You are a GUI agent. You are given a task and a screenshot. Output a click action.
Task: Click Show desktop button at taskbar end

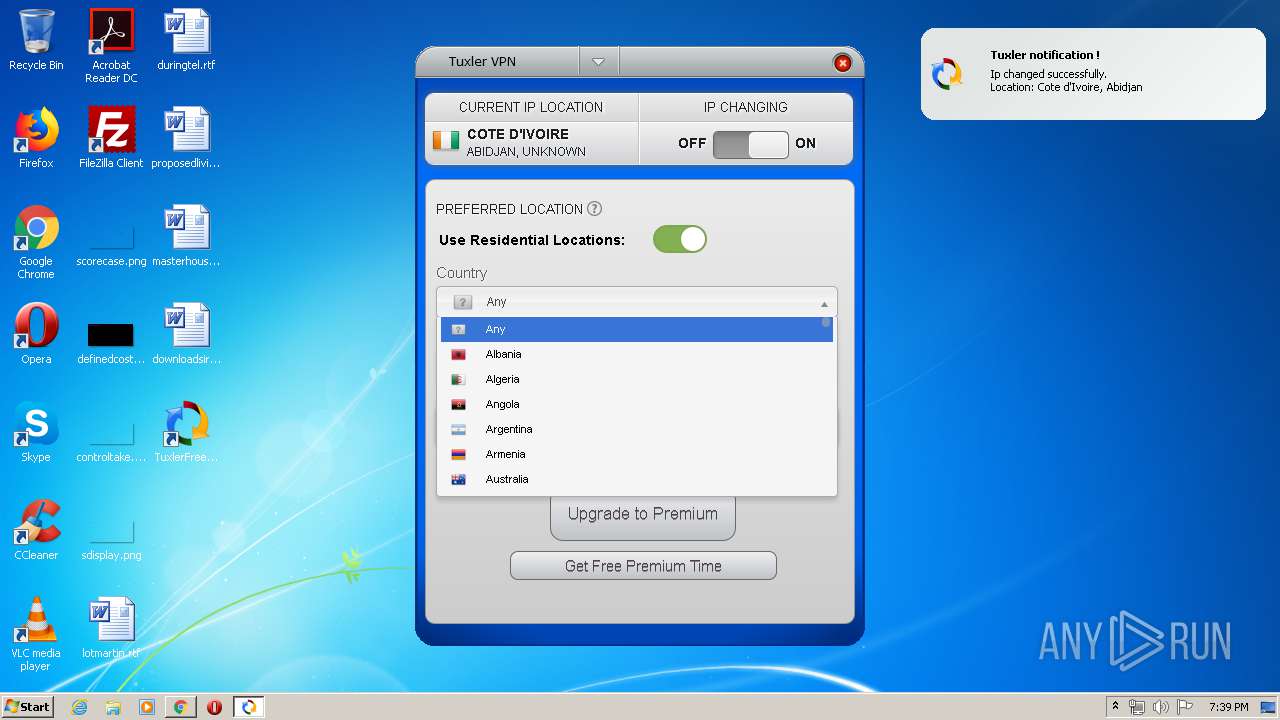(1268, 707)
